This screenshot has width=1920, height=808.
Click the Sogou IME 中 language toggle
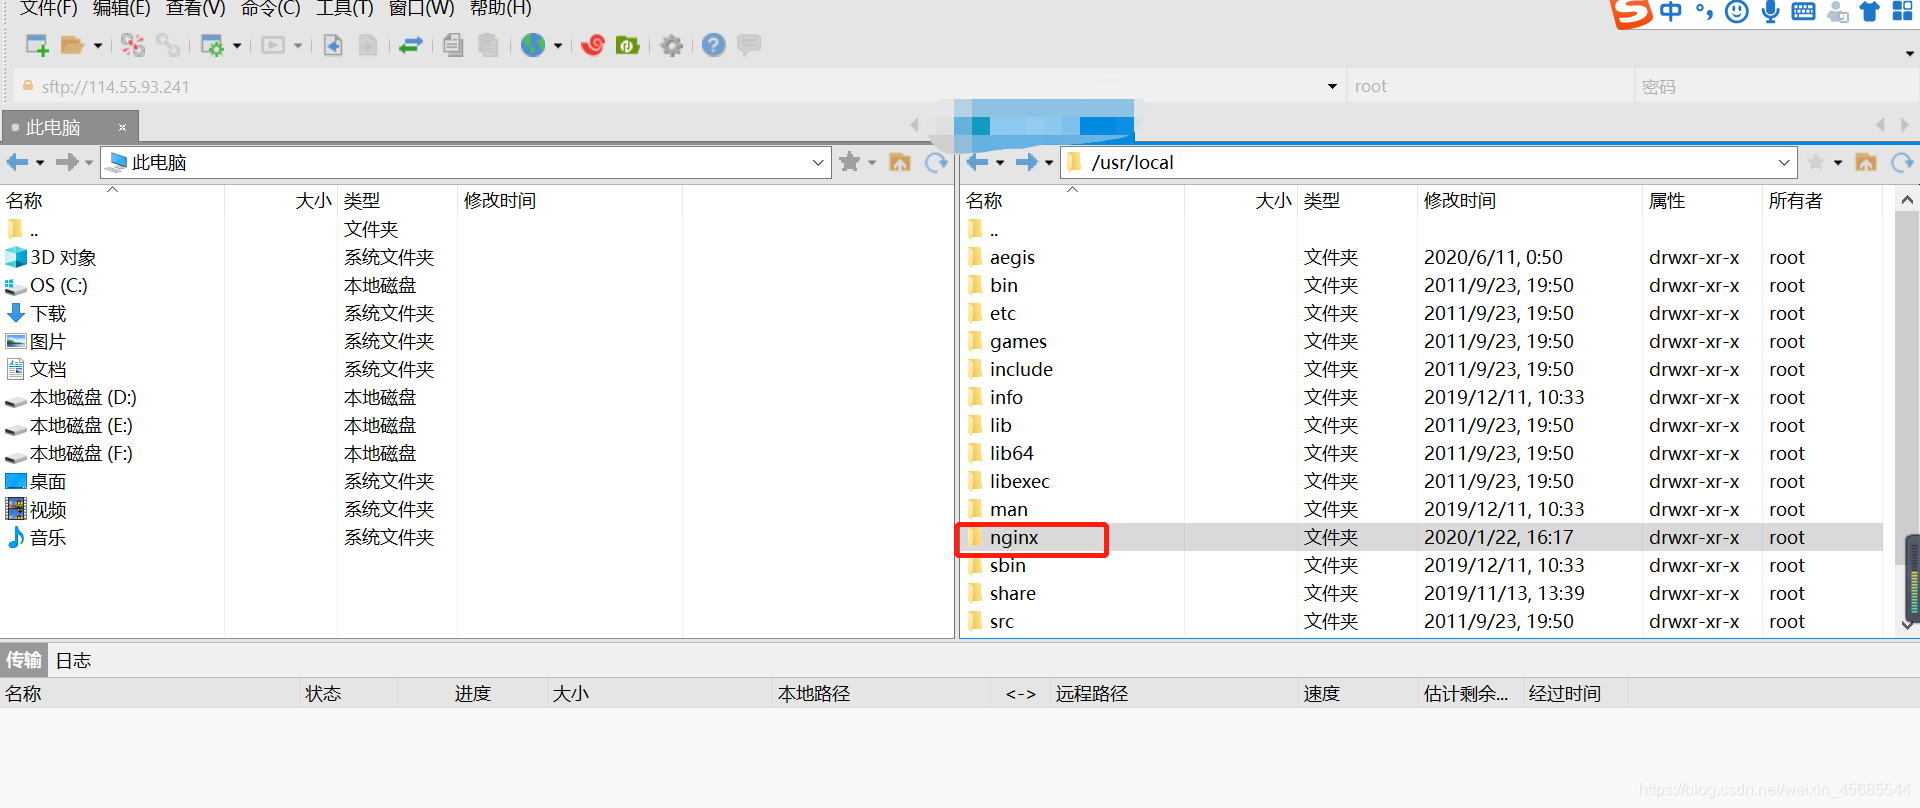(x=1670, y=12)
